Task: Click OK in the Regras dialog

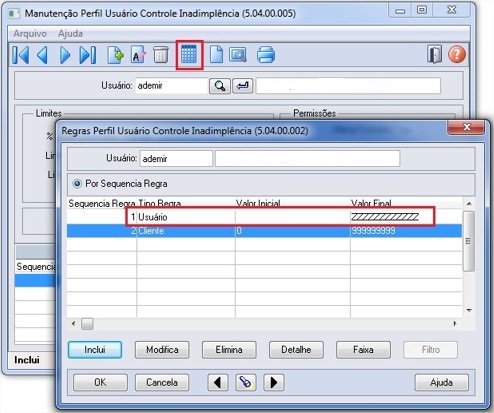Action: coord(100,382)
